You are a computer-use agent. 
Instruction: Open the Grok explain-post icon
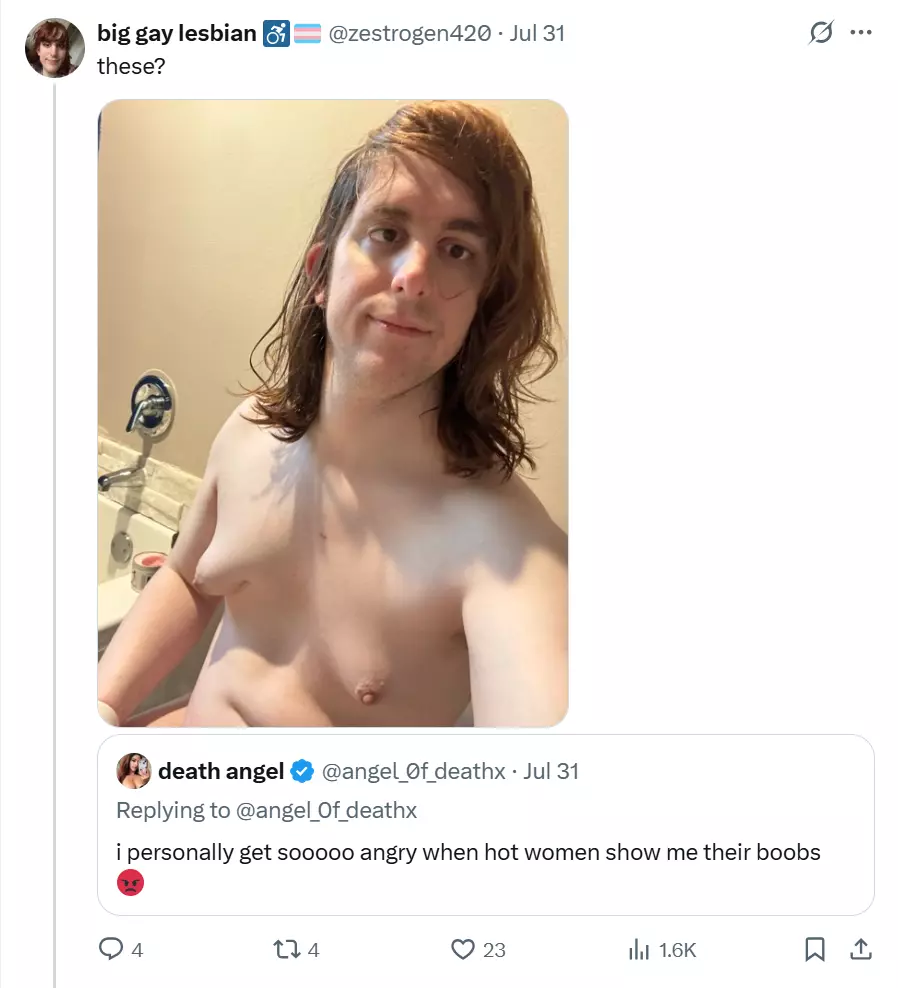tap(821, 33)
